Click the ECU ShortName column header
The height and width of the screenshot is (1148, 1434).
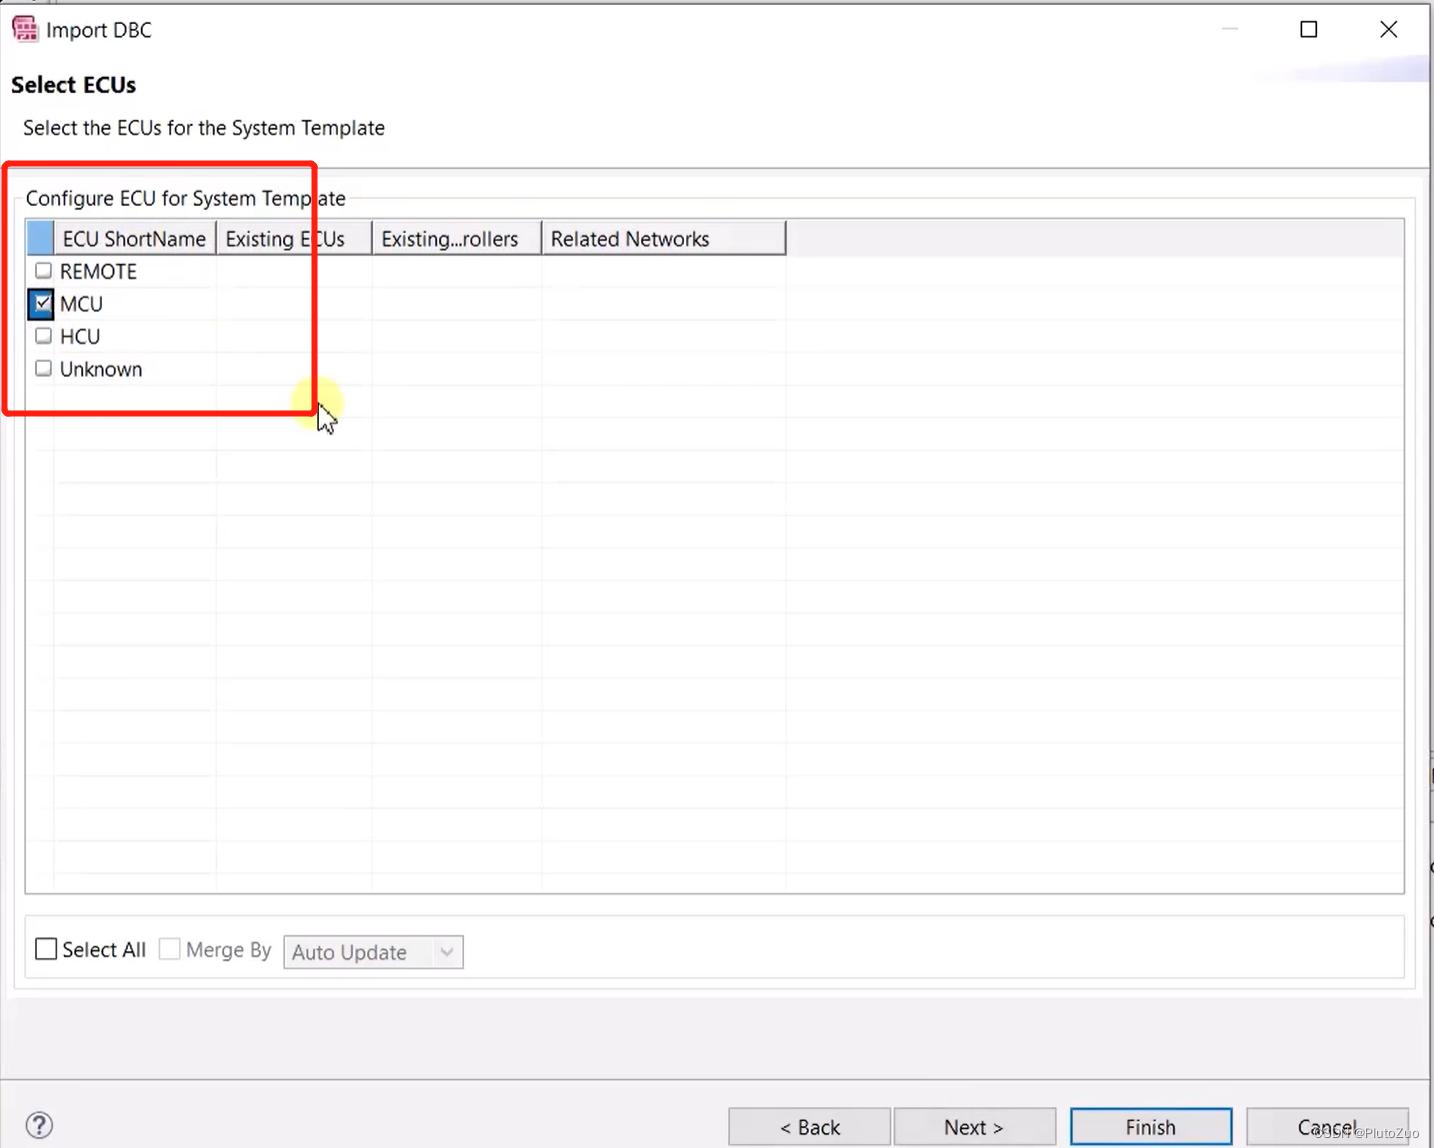[134, 239]
